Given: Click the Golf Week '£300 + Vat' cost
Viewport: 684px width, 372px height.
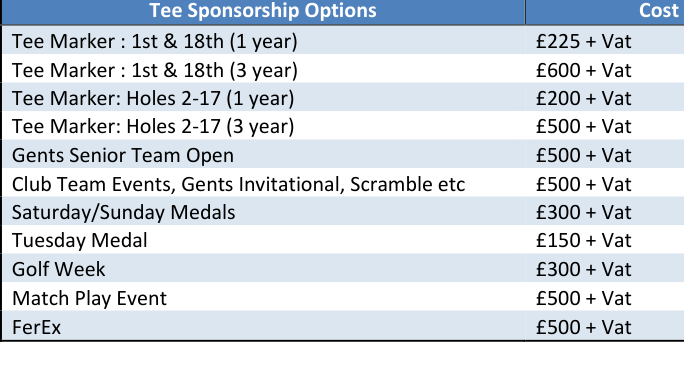Looking at the screenshot, I should [605, 268].
